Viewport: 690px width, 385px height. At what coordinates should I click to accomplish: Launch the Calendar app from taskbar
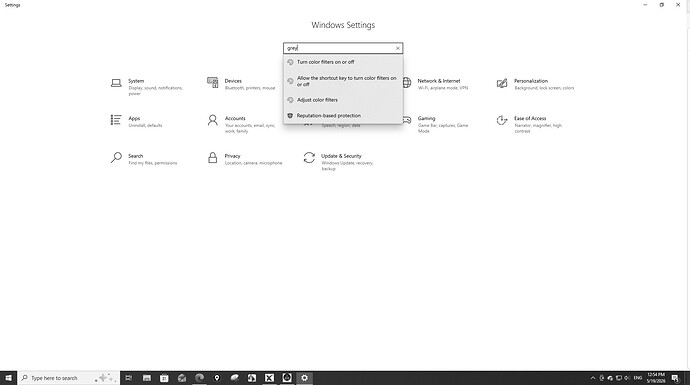point(164,378)
